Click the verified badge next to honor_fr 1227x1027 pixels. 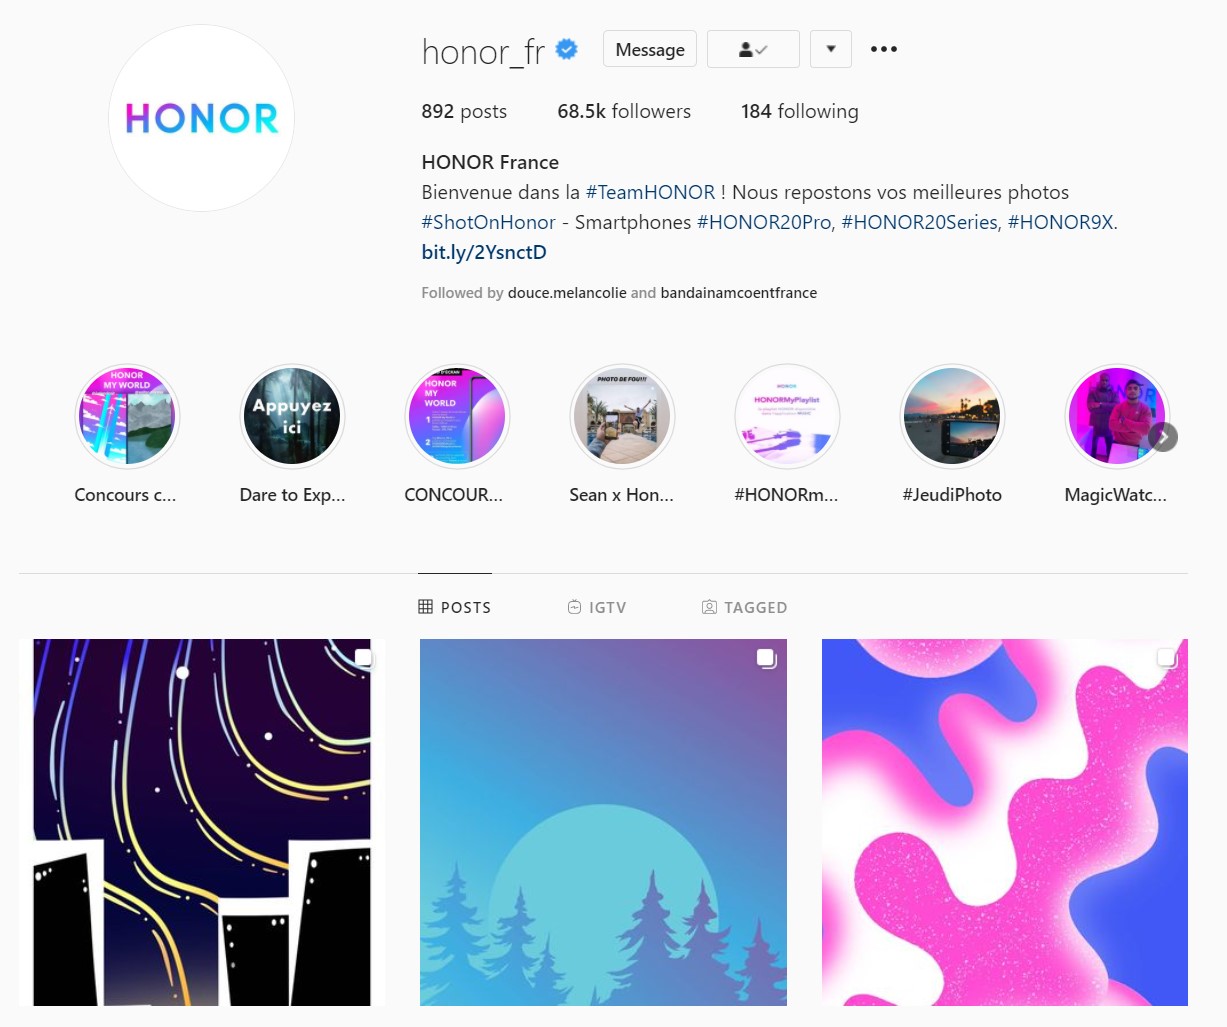click(567, 49)
